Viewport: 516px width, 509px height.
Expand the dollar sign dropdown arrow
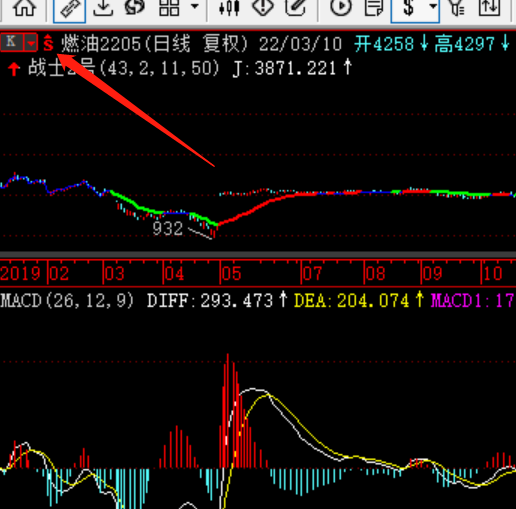(x=433, y=6)
